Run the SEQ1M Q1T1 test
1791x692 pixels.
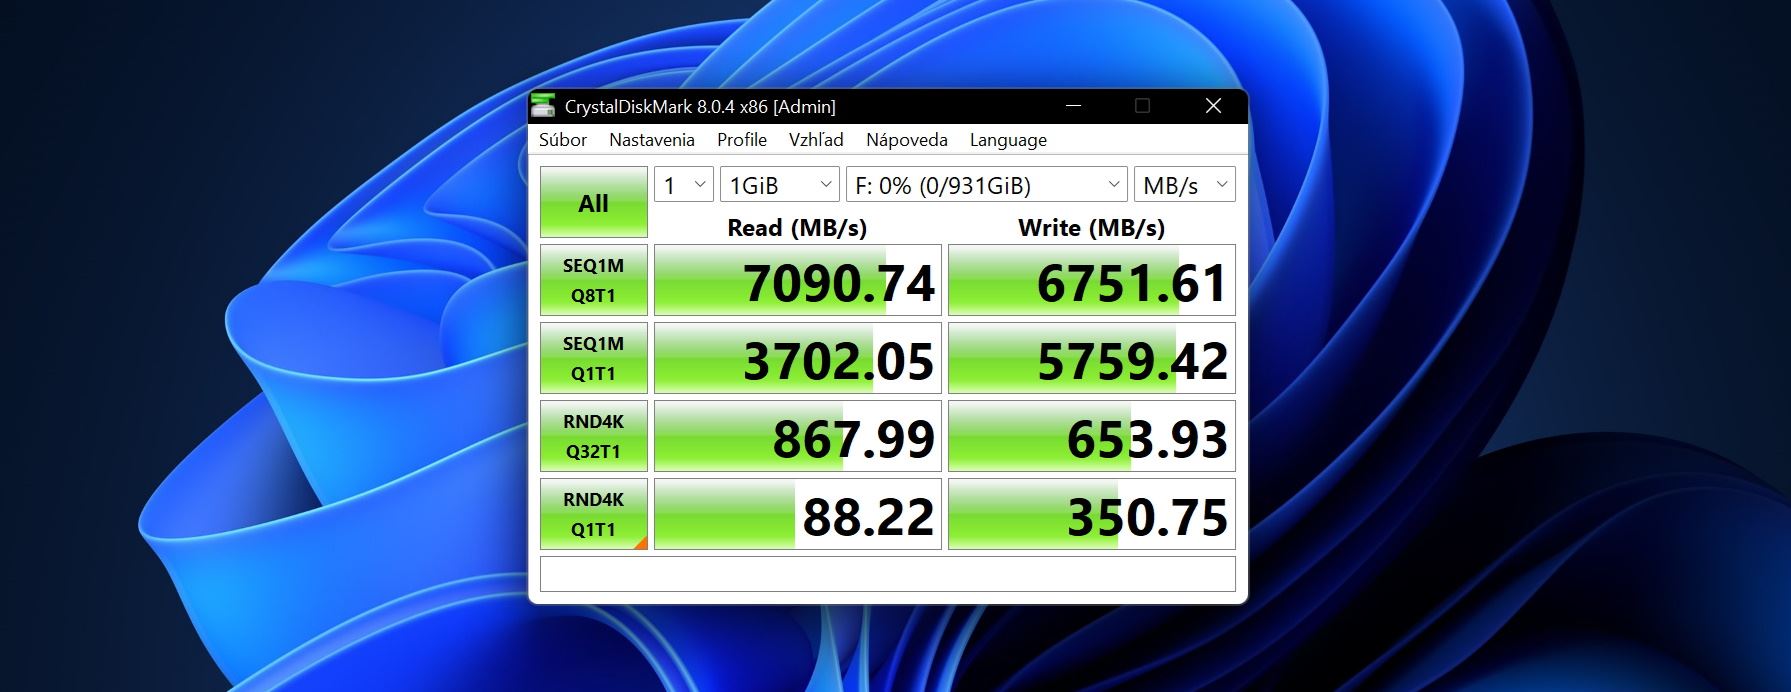(594, 358)
